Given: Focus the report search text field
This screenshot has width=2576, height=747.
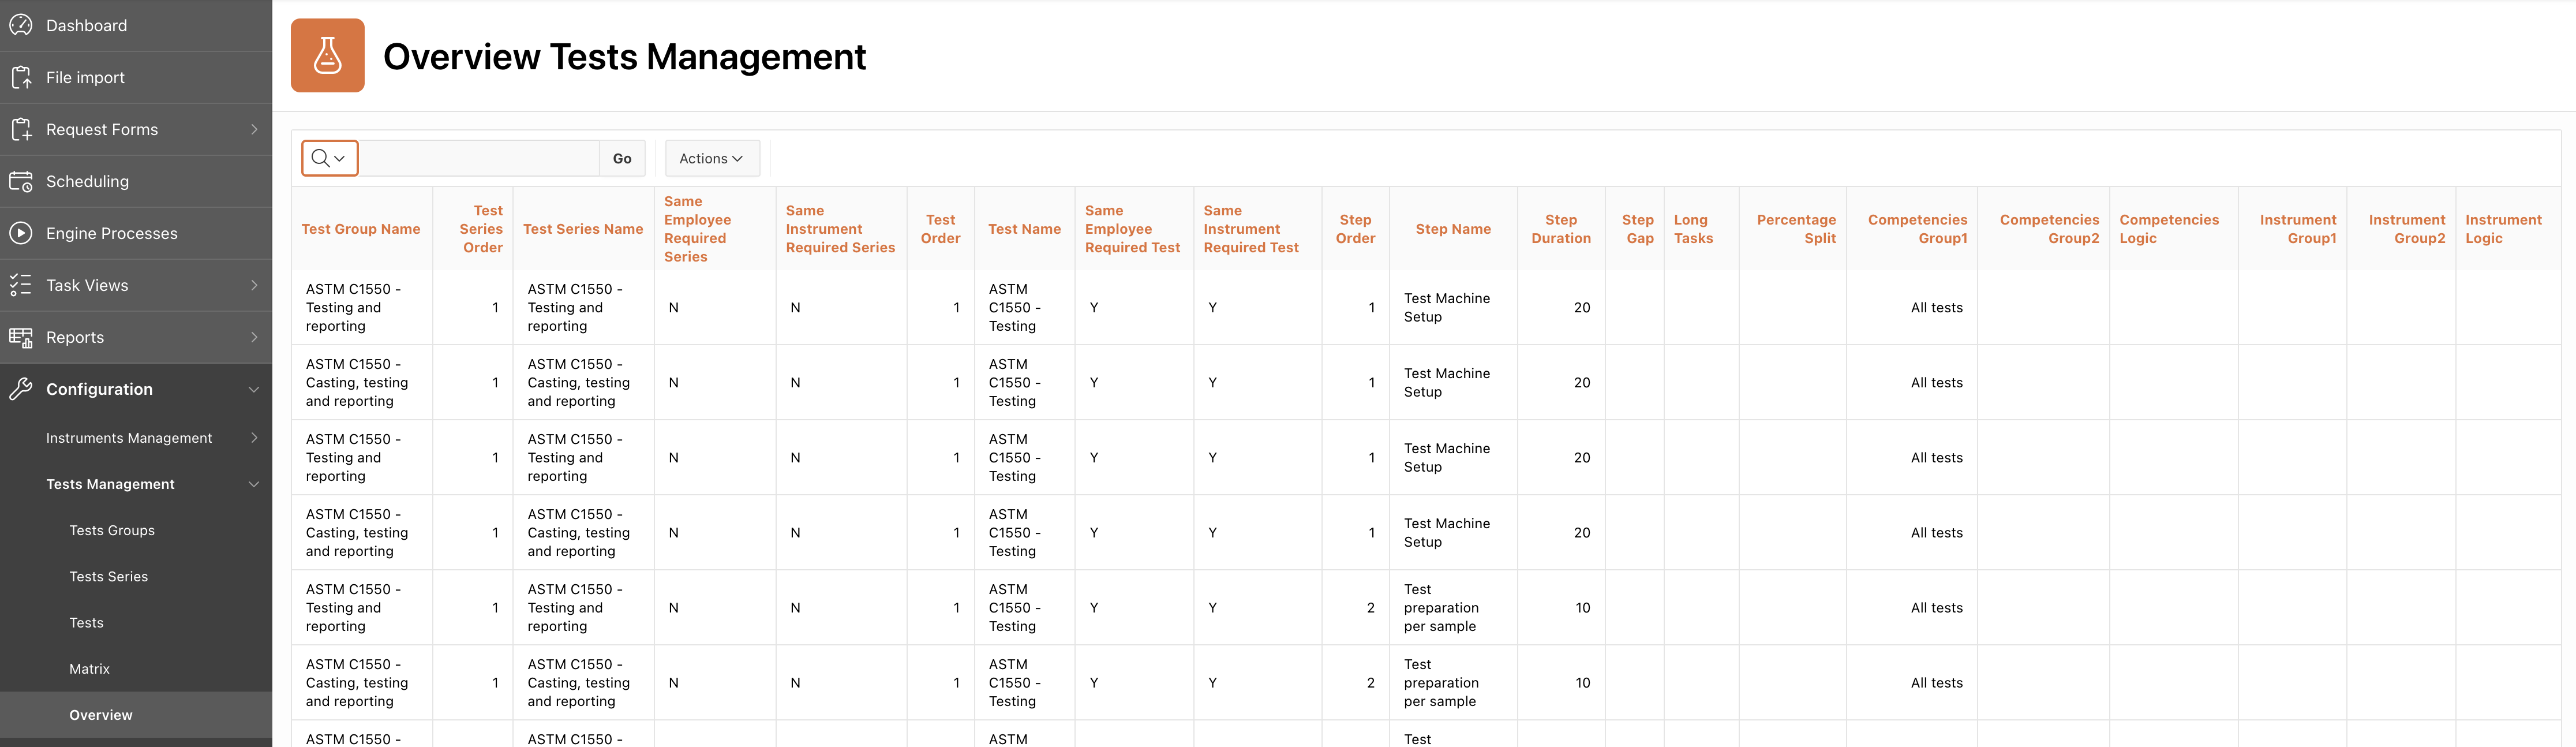Looking at the screenshot, I should (x=479, y=158).
